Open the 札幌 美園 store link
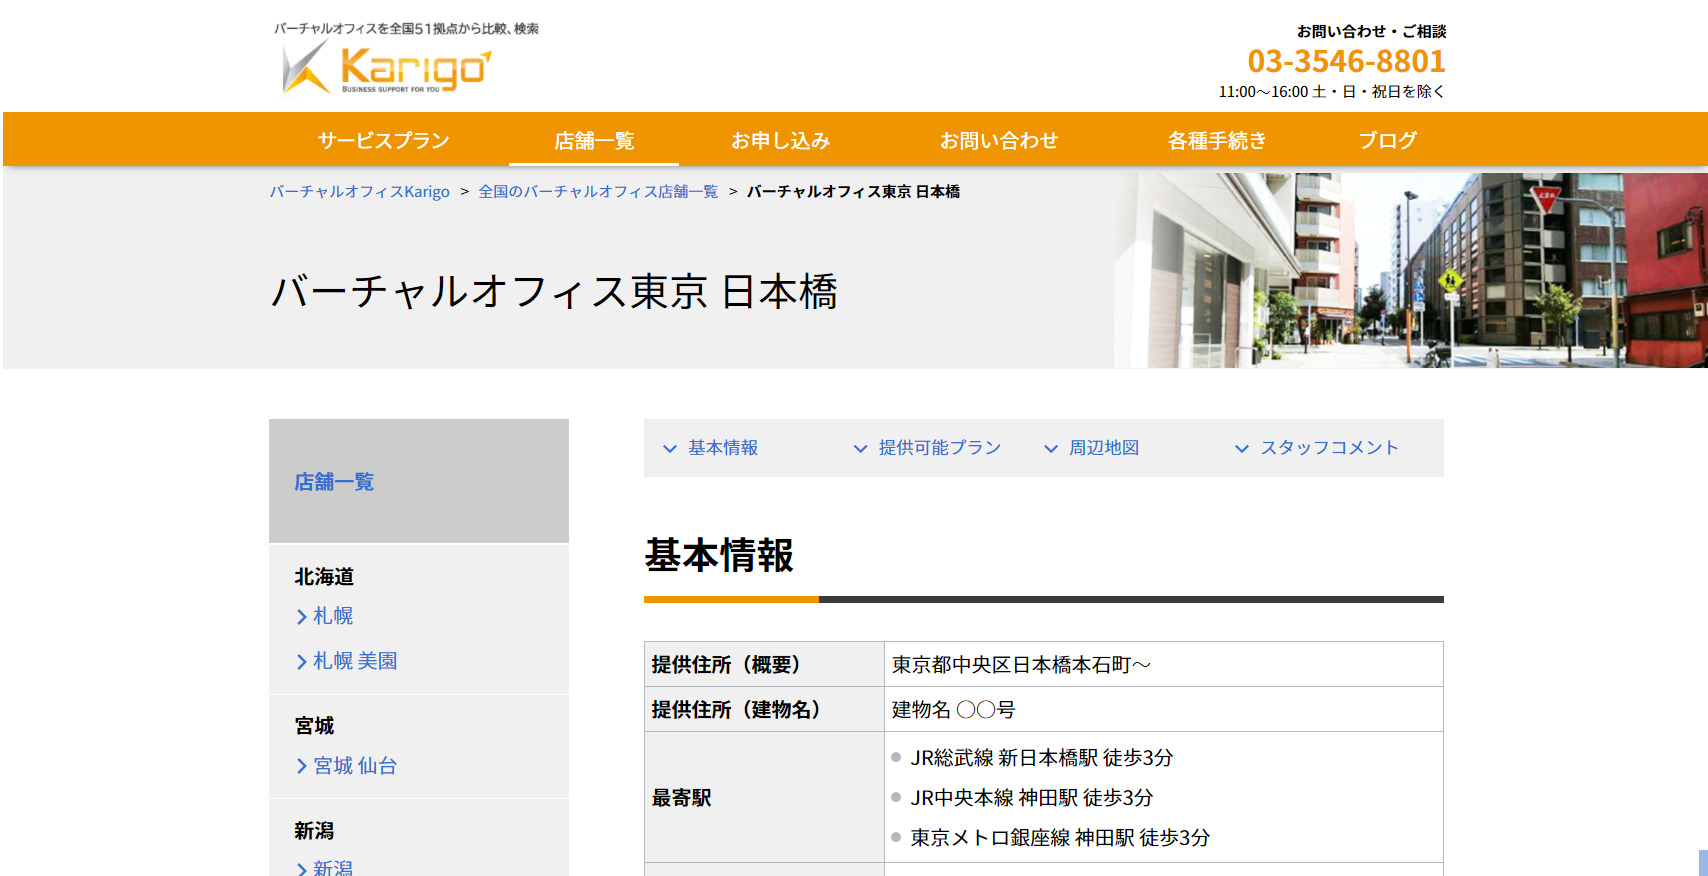The width and height of the screenshot is (1708, 876). tap(355, 661)
